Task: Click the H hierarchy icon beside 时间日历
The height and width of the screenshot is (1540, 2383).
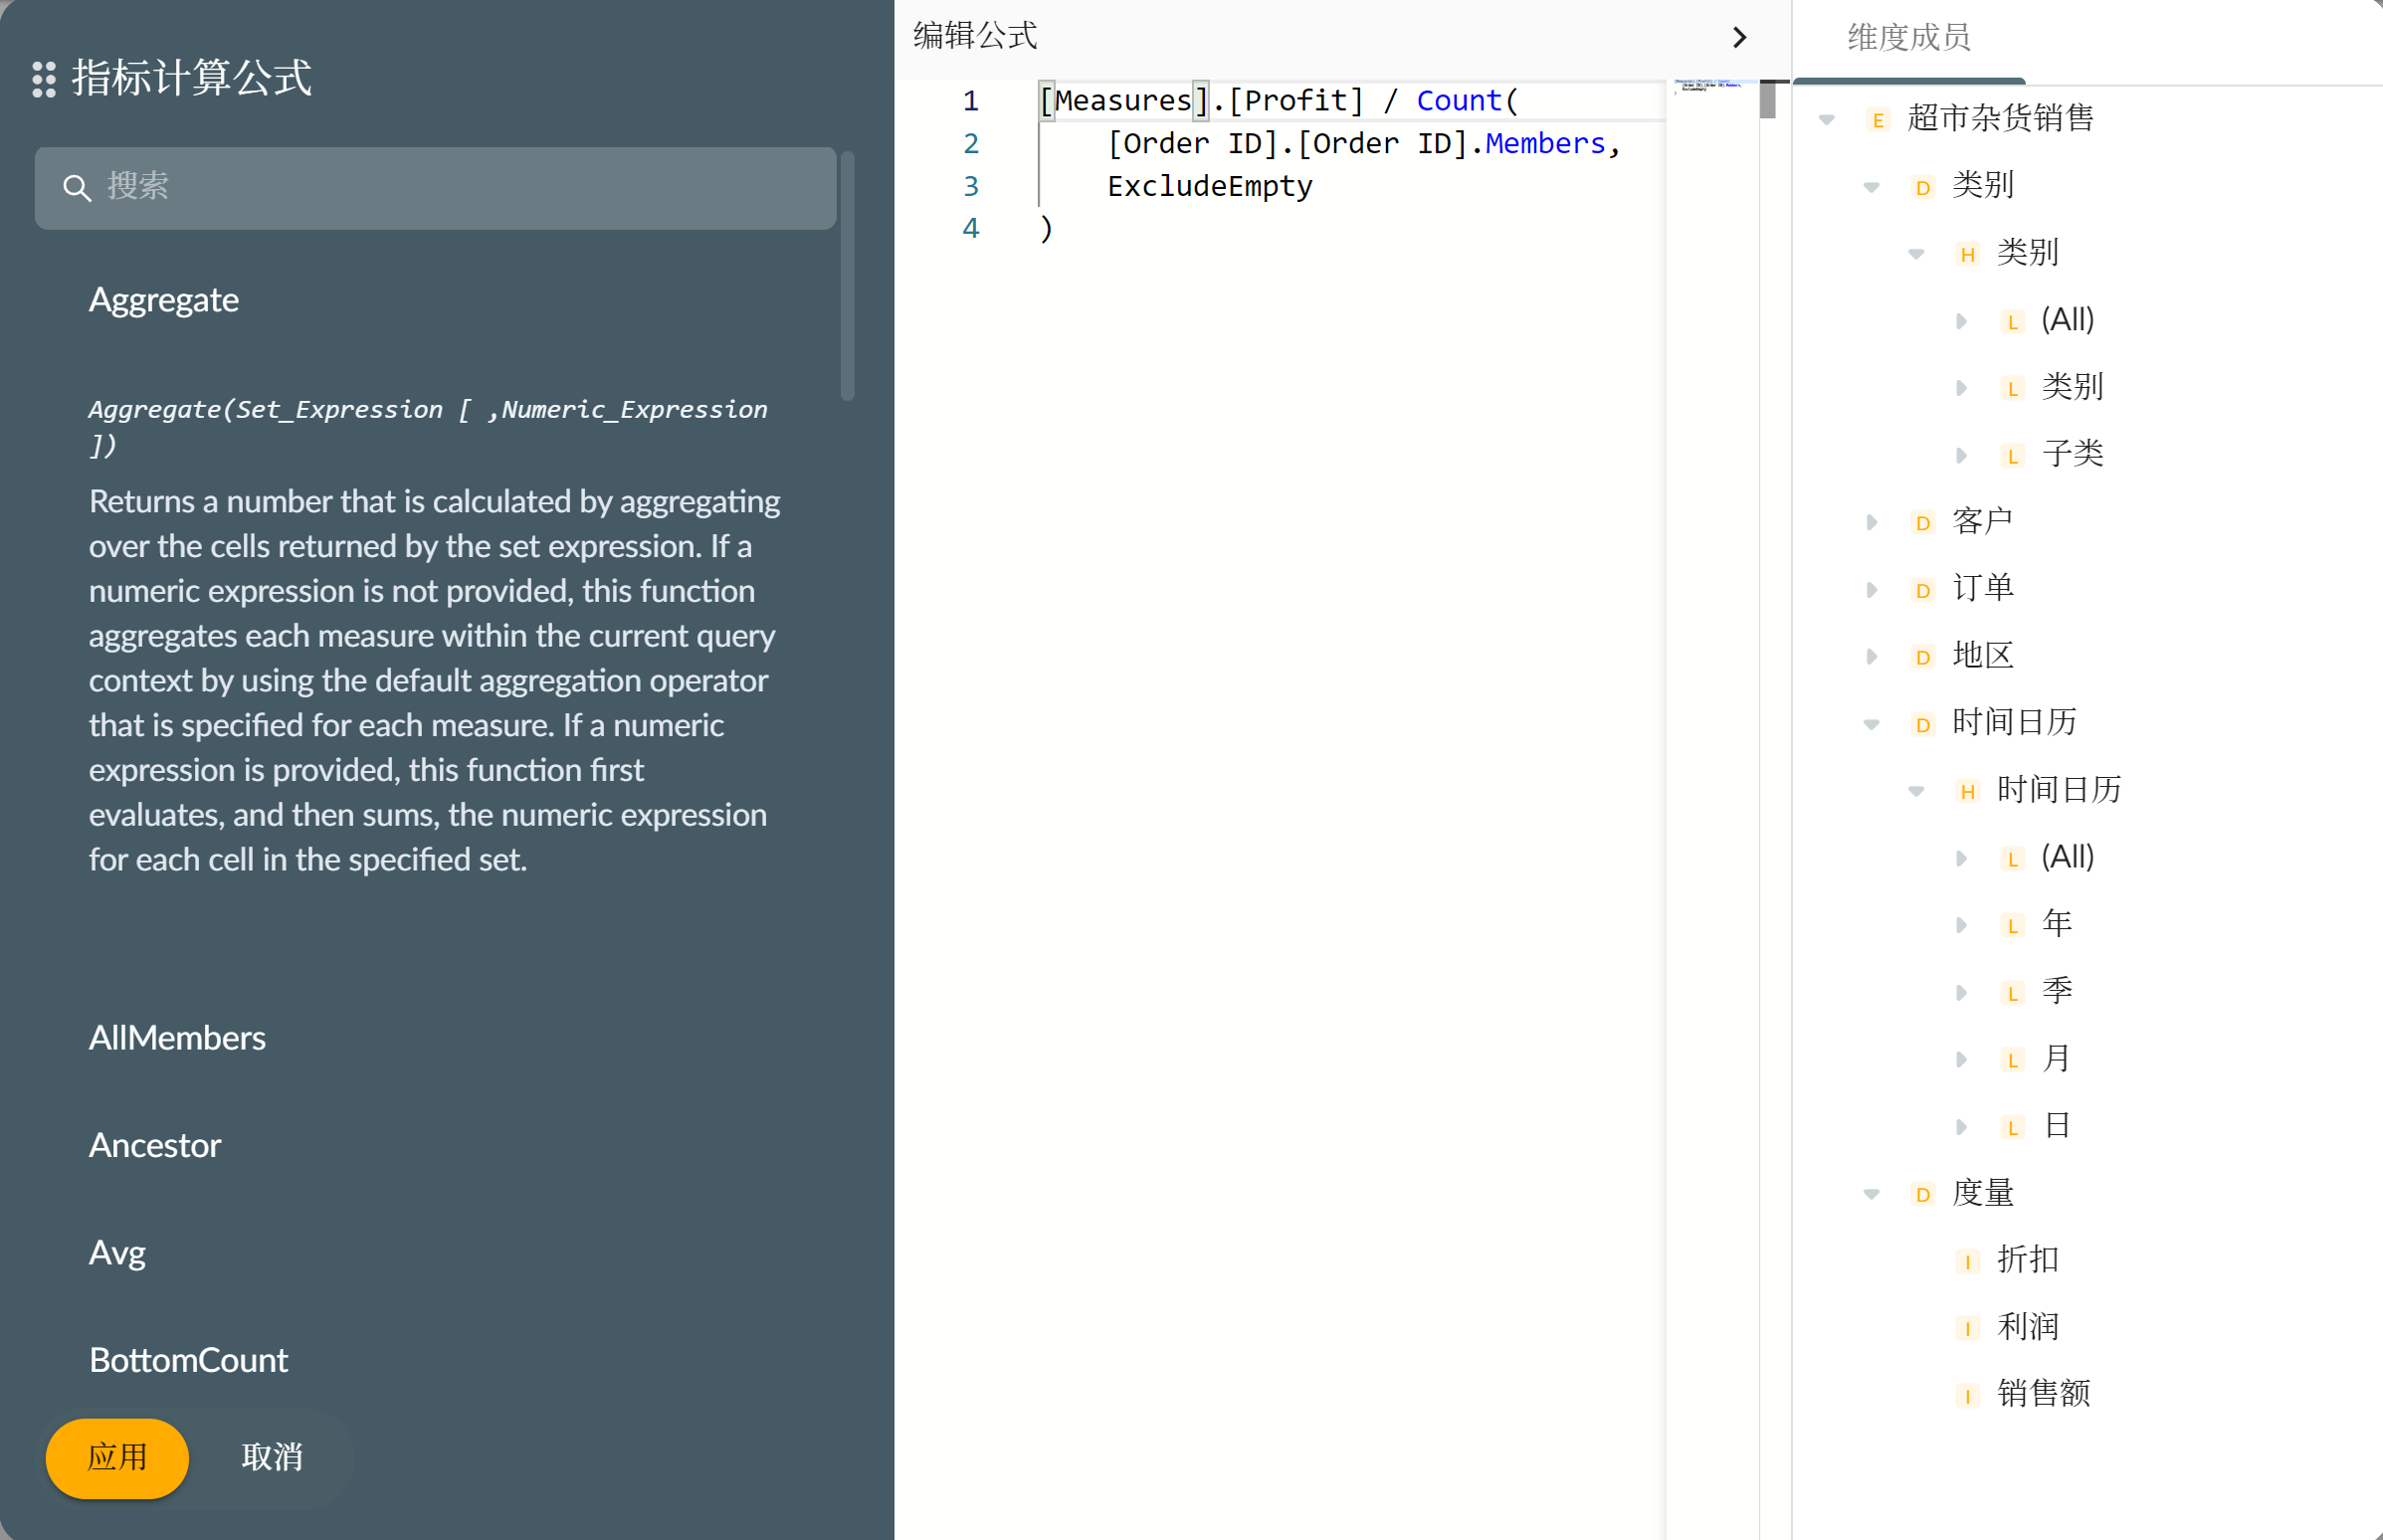Action: [1966, 792]
